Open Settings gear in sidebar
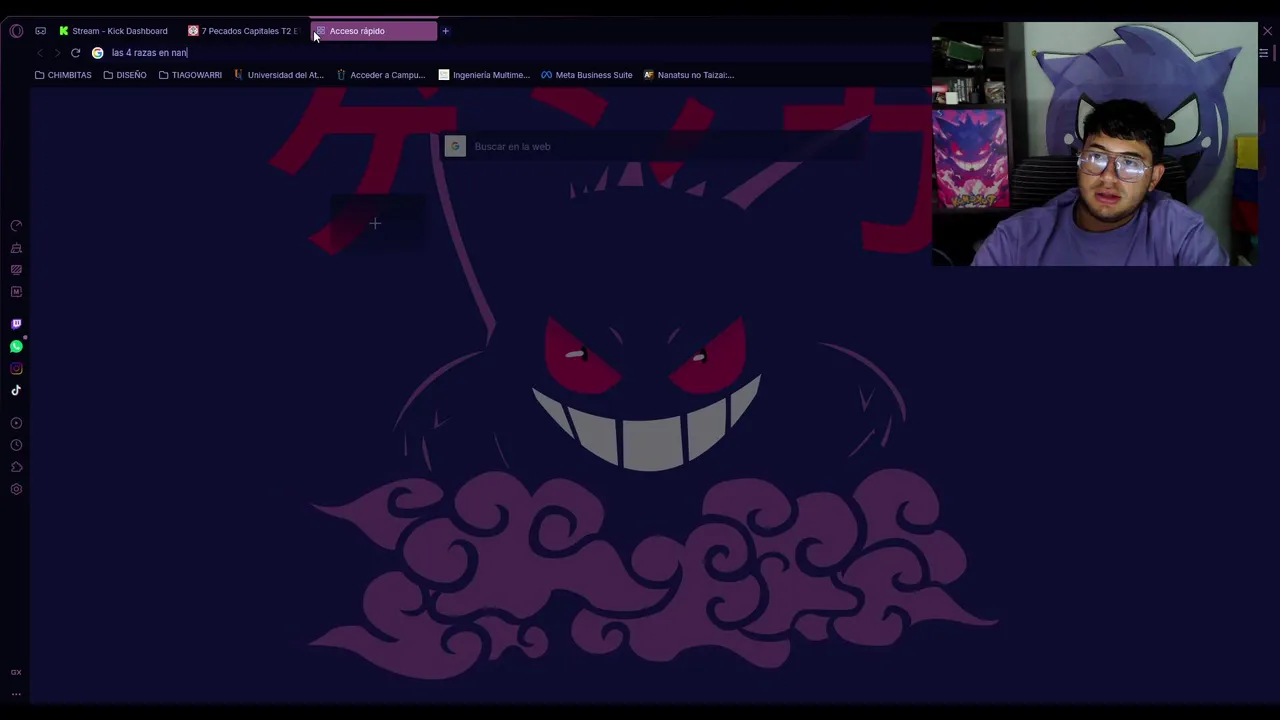 point(16,489)
